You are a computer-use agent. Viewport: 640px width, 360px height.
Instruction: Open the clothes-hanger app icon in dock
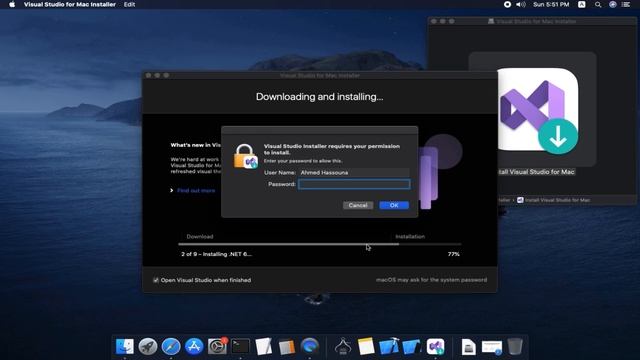(x=343, y=347)
